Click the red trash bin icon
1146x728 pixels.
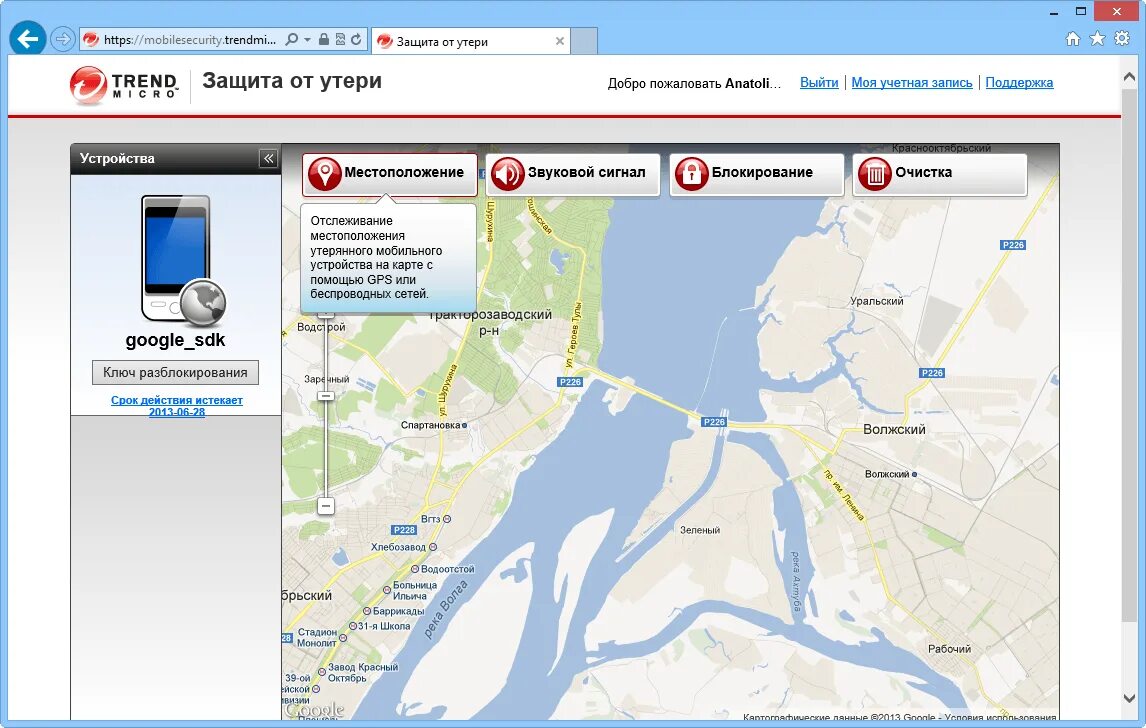(x=875, y=174)
